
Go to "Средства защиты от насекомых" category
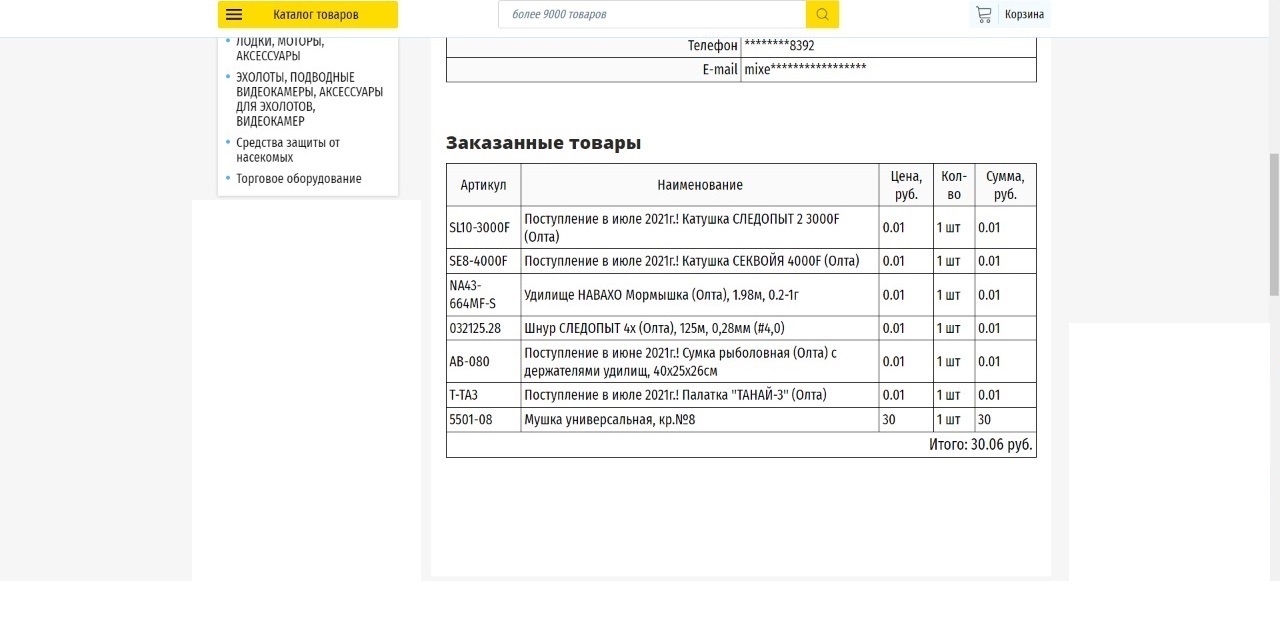(287, 150)
